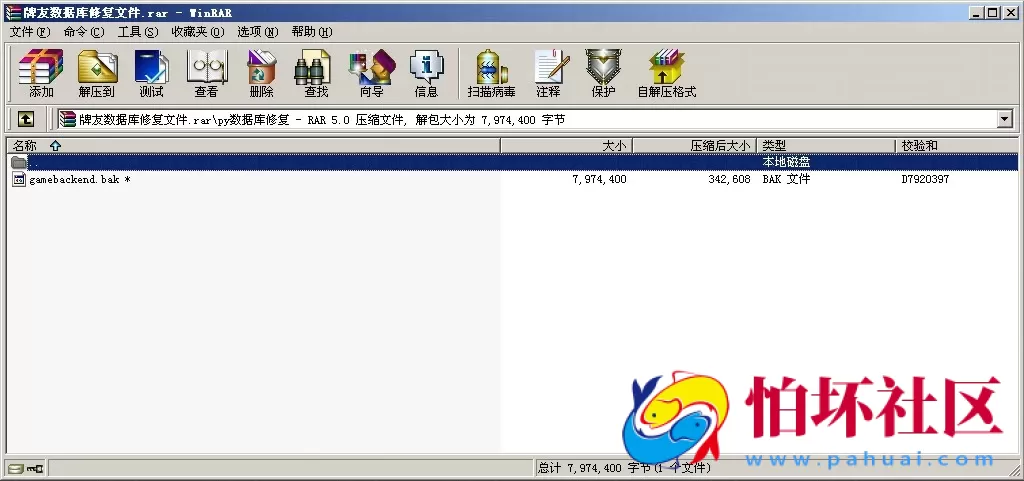Image resolution: width=1024 pixels, height=481 pixels.
Task: Open the 收藏夹(O) menu
Action: coord(198,32)
